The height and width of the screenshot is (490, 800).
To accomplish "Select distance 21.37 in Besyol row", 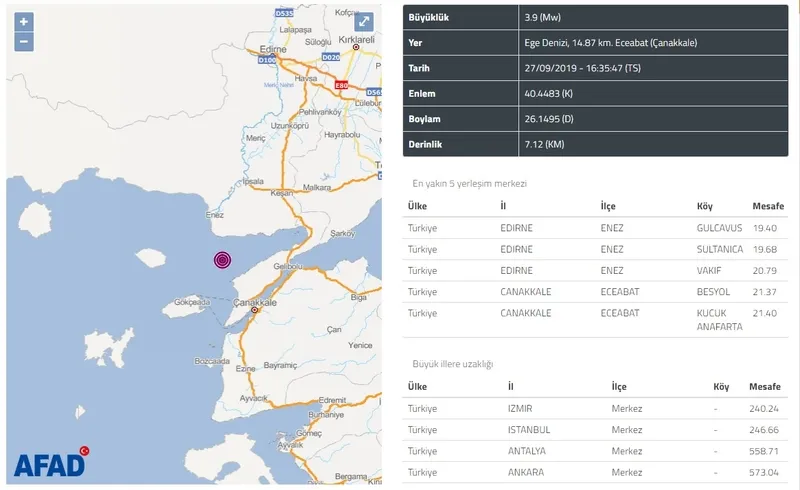I will [x=764, y=292].
